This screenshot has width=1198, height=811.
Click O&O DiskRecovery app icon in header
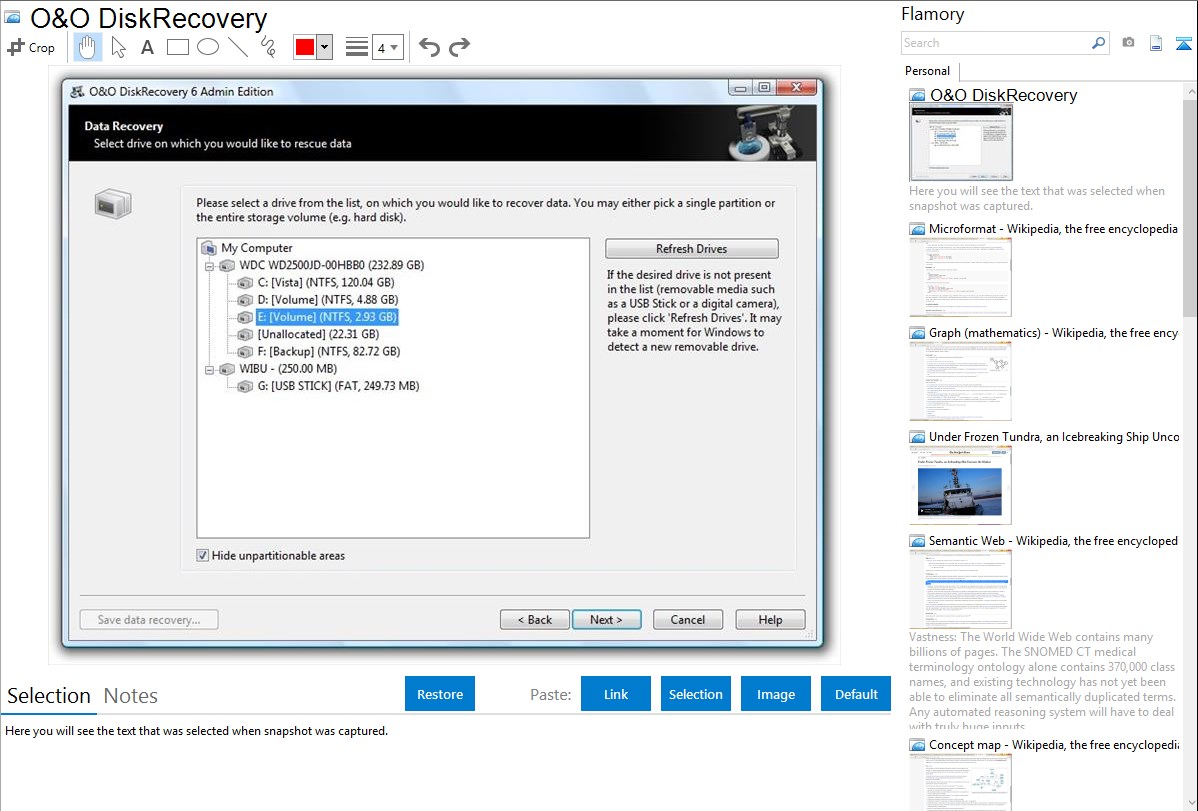[12, 17]
